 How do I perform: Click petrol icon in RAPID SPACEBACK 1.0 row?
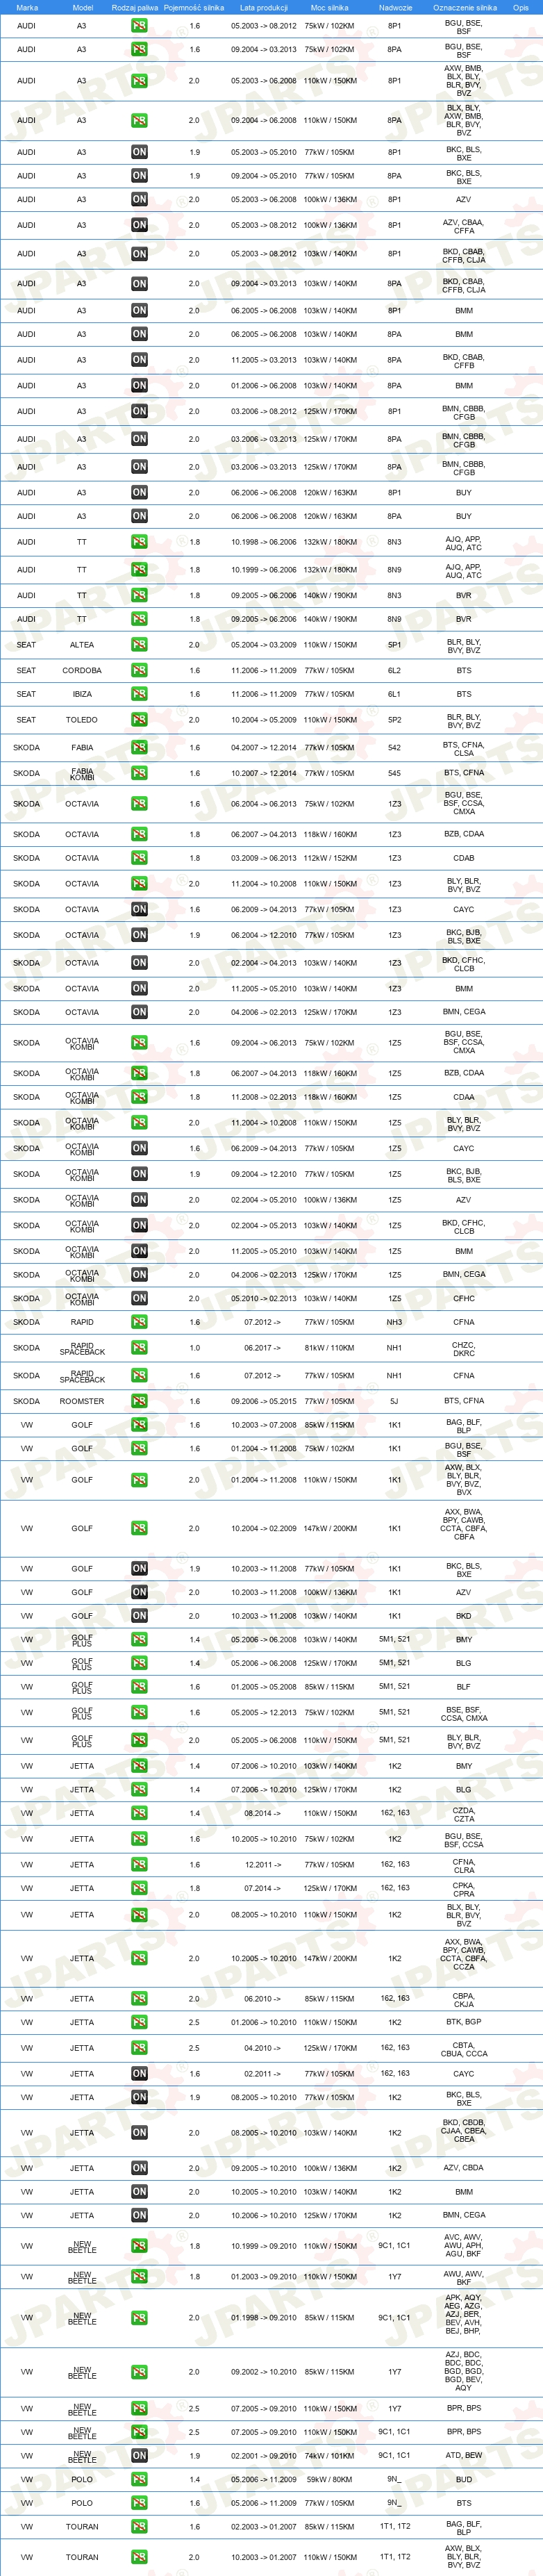139,1348
